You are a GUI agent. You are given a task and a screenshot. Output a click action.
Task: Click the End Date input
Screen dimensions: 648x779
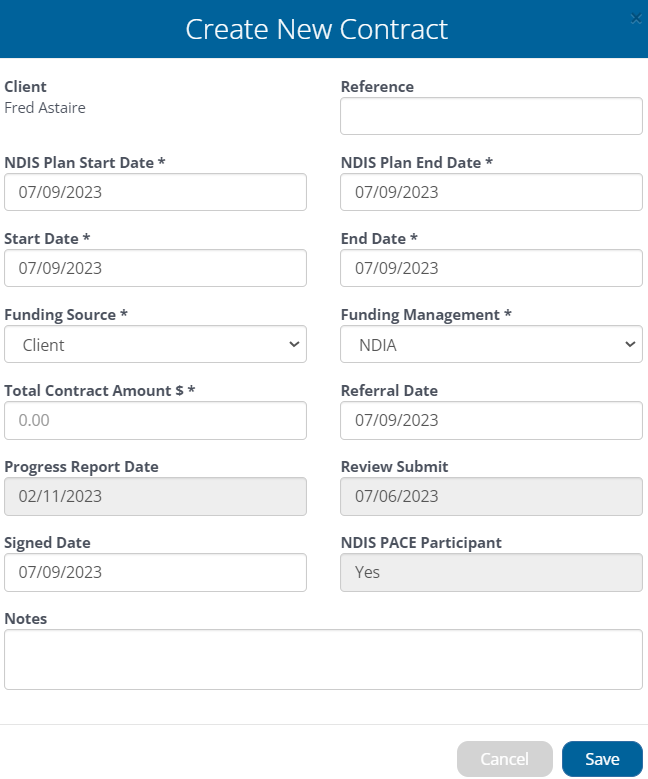point(491,268)
